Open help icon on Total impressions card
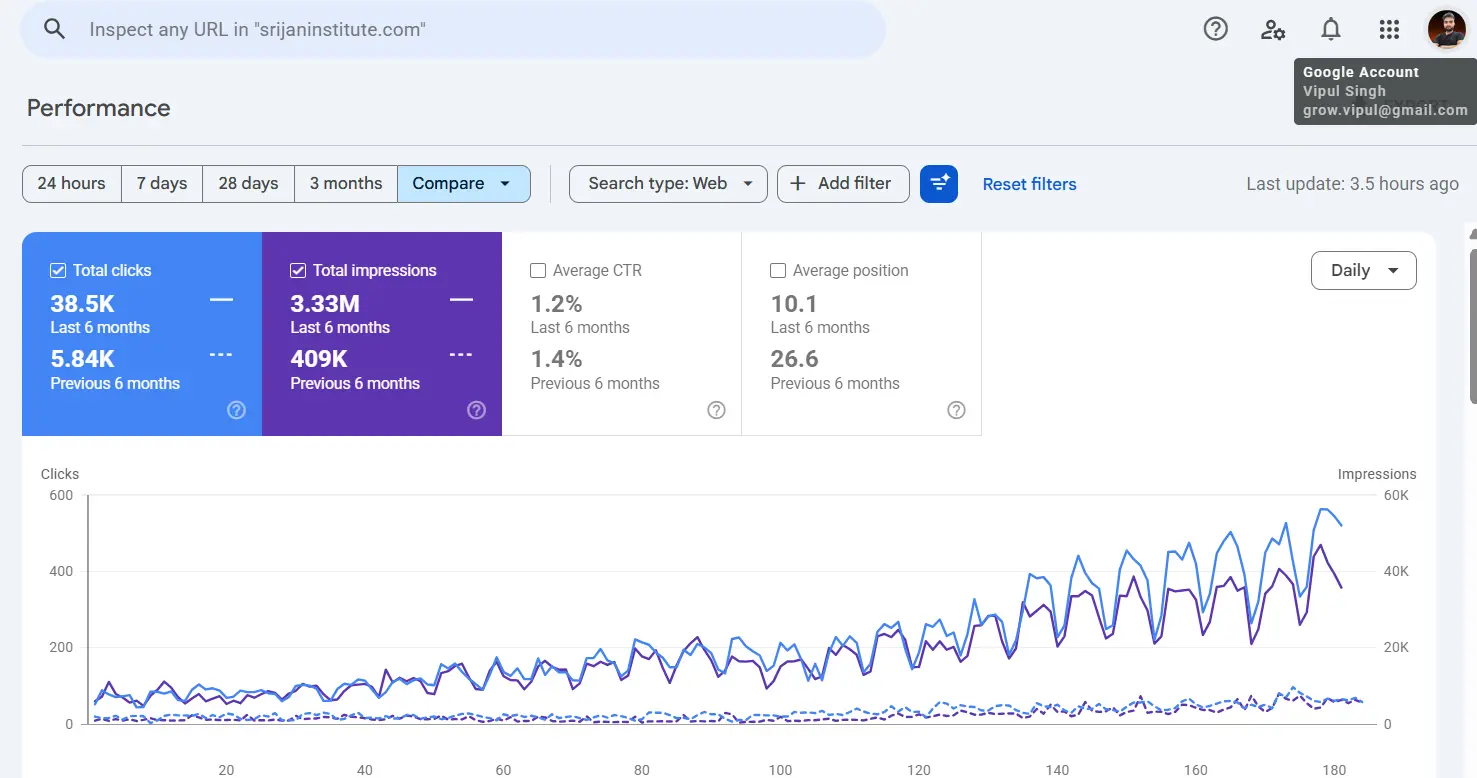 click(476, 410)
